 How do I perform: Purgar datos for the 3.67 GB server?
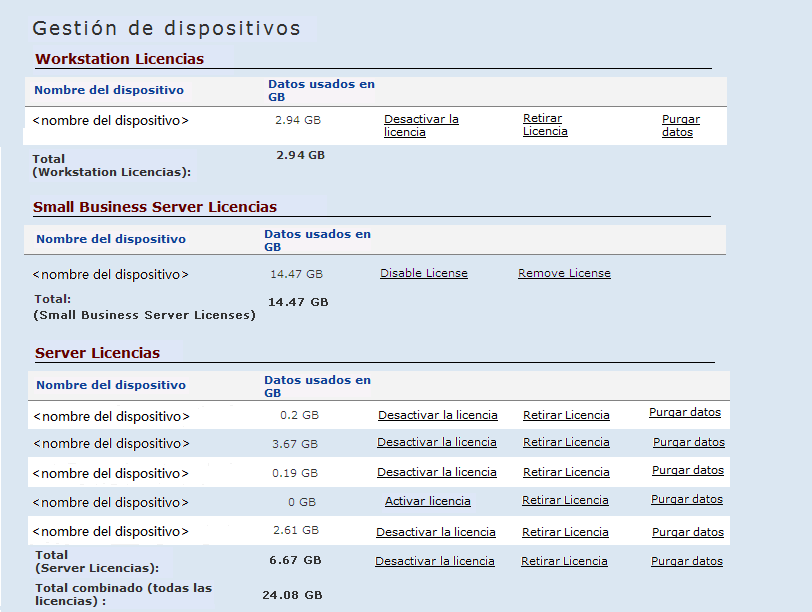pos(689,442)
